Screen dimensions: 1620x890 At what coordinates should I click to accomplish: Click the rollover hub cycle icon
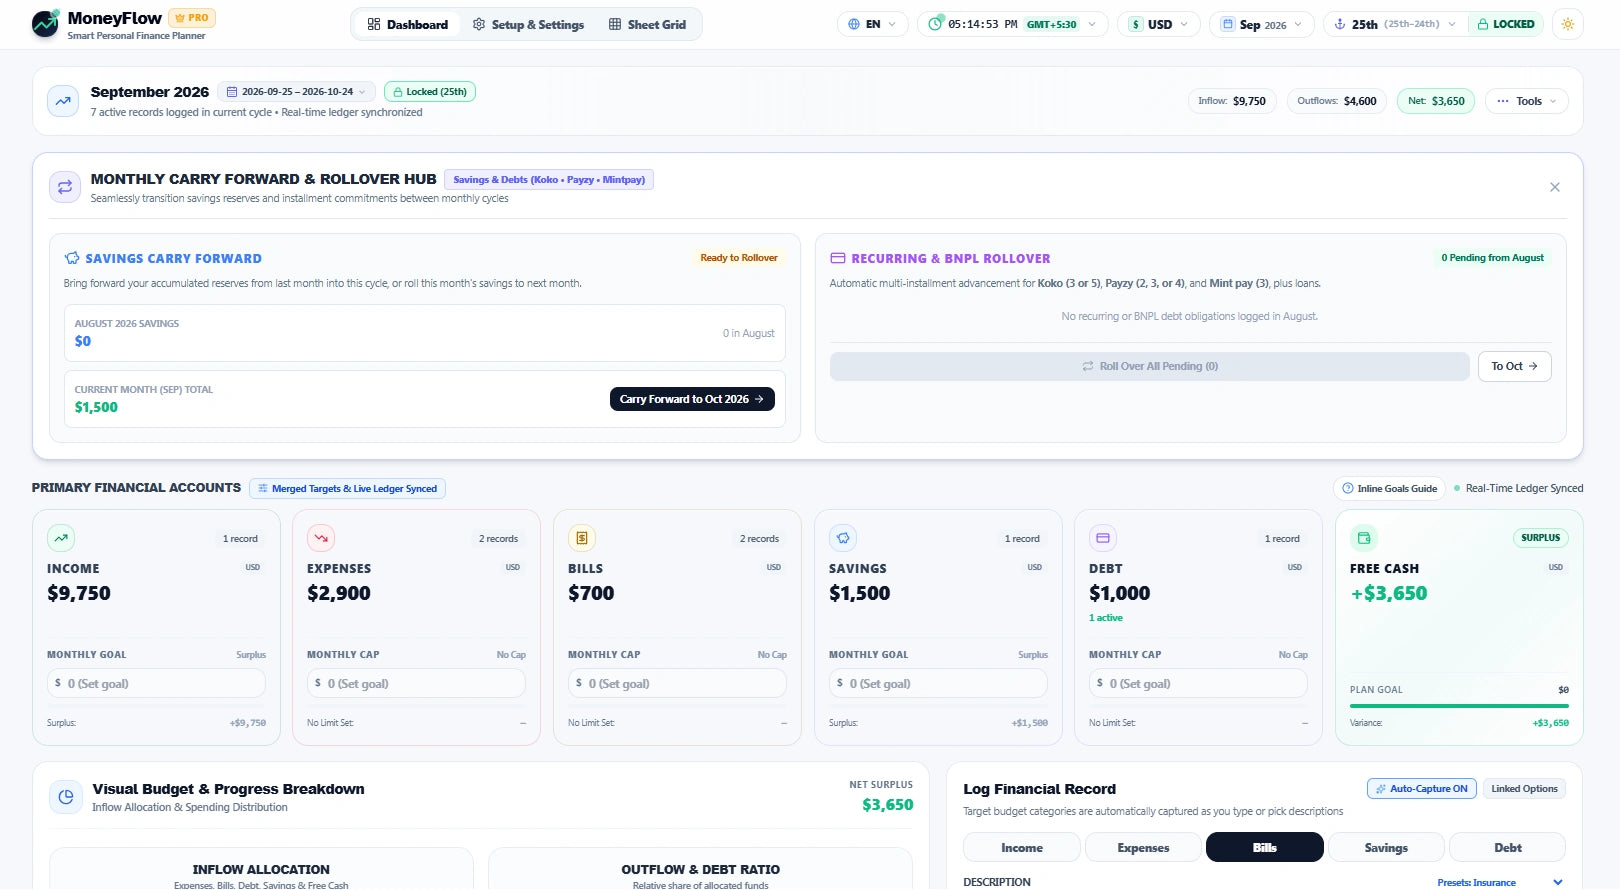[x=65, y=187]
